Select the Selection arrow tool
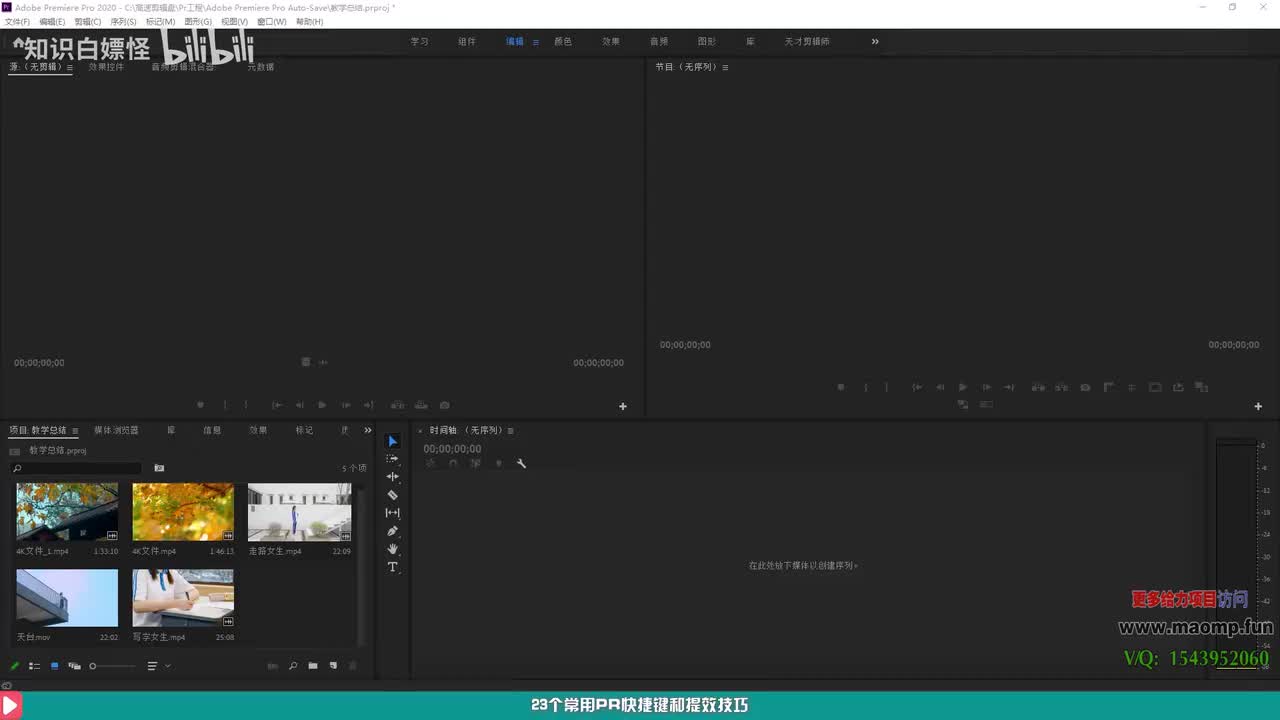Screen dimensions: 1280x720 coord(393,441)
